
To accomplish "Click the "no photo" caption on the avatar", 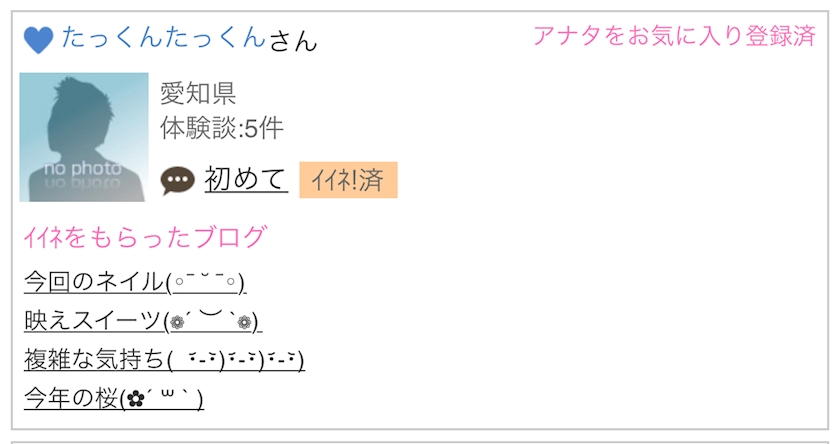I will coord(82,168).
